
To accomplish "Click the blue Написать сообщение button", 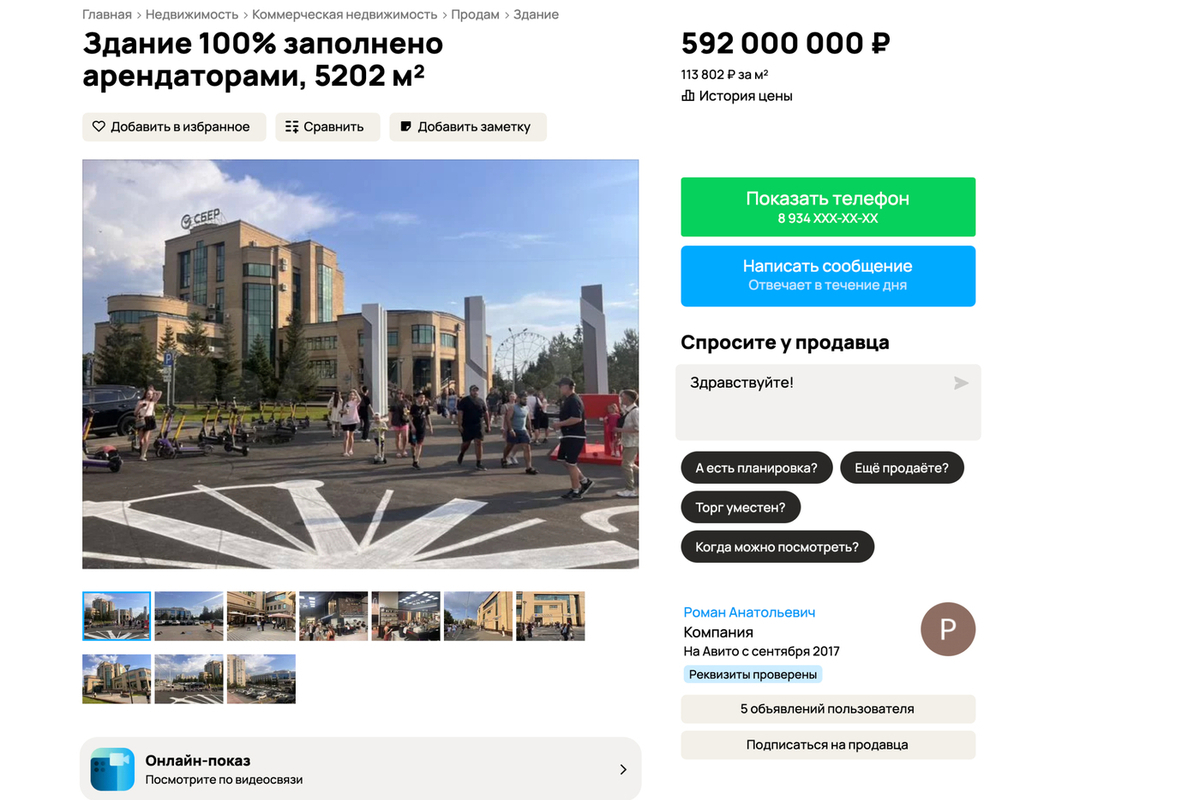I will (828, 276).
